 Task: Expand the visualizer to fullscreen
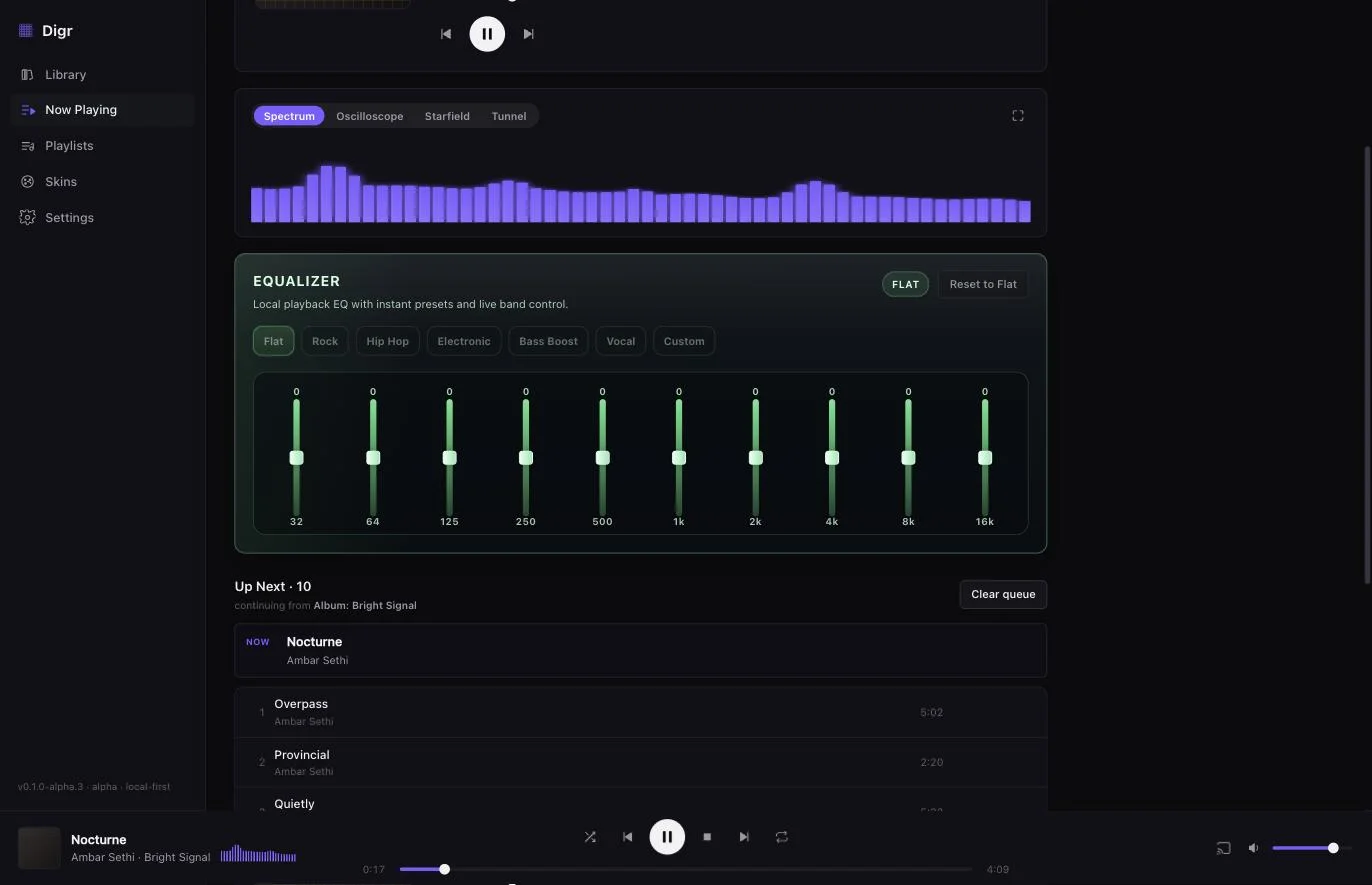[x=1018, y=116]
